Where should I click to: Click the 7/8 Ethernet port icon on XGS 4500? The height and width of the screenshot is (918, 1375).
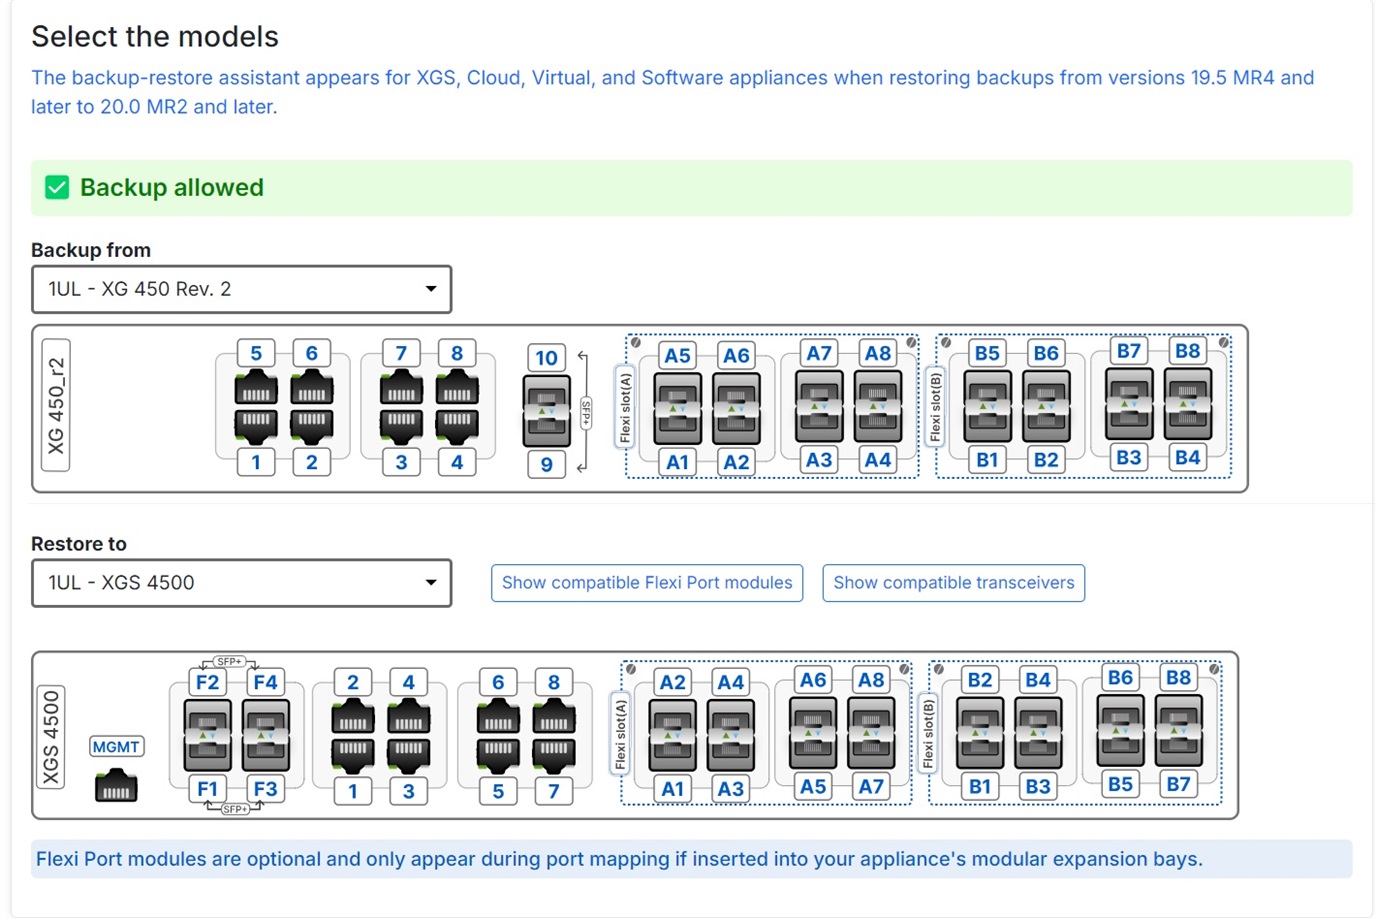554,737
